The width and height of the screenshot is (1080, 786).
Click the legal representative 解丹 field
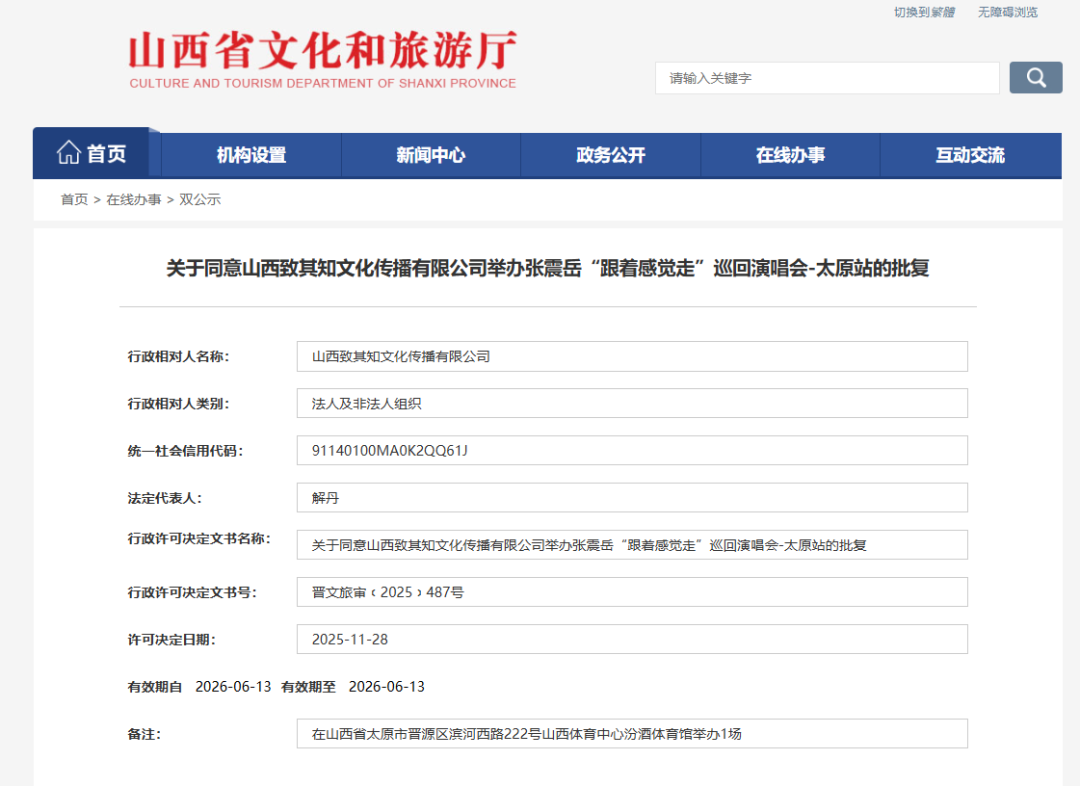[x=632, y=497]
